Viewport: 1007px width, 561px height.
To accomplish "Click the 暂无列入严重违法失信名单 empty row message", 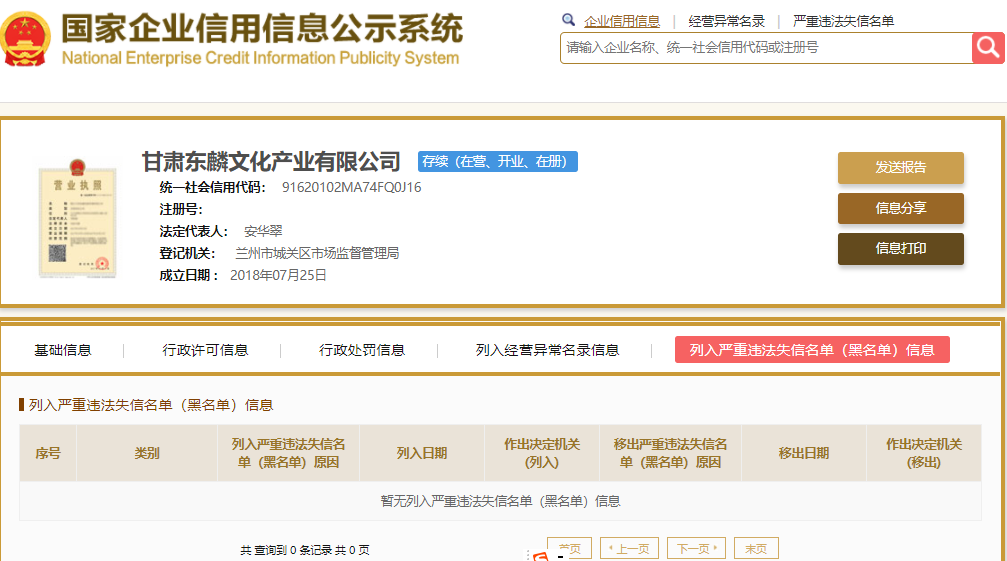I will [x=500, y=501].
